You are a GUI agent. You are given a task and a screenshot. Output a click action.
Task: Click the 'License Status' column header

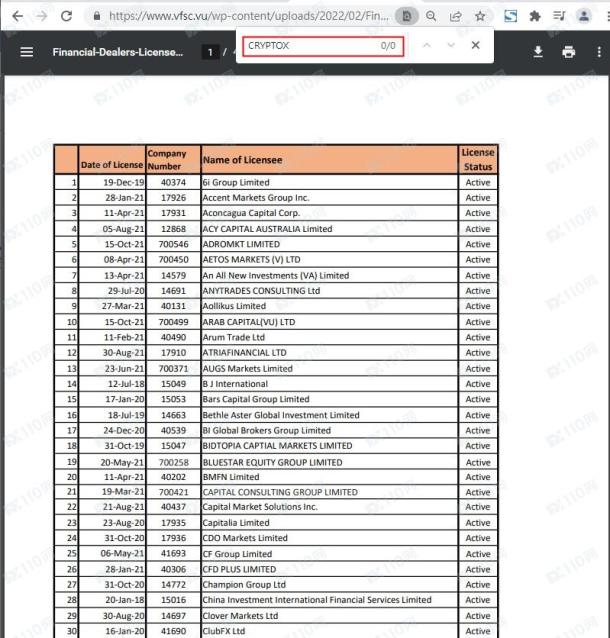(478, 160)
